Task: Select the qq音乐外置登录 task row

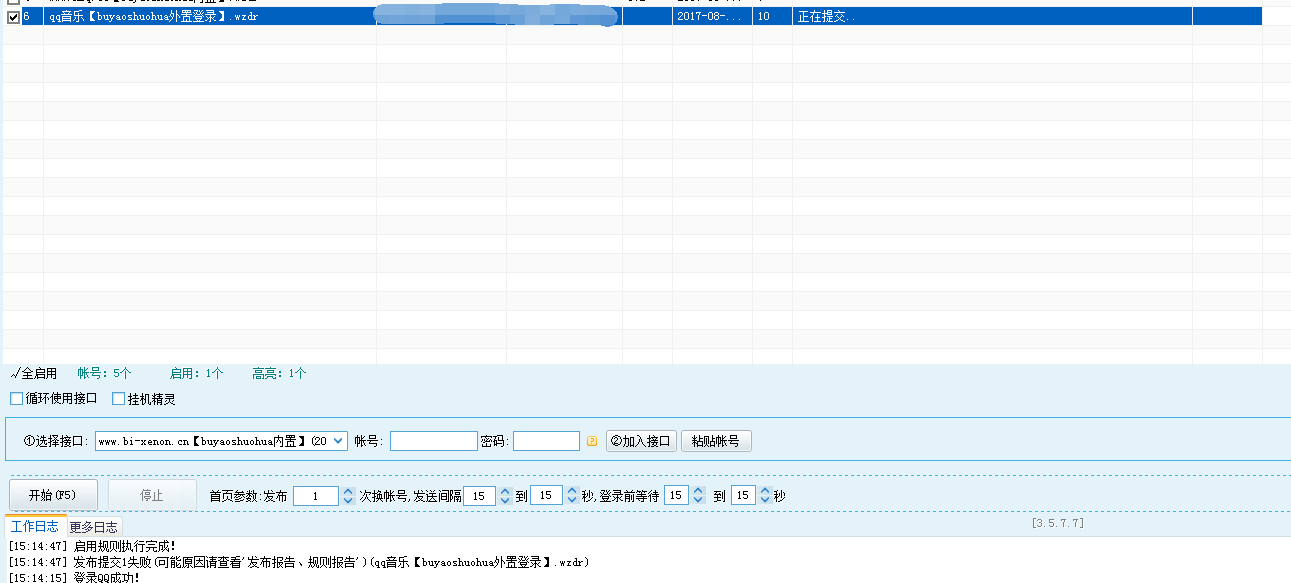Action: tap(150, 15)
